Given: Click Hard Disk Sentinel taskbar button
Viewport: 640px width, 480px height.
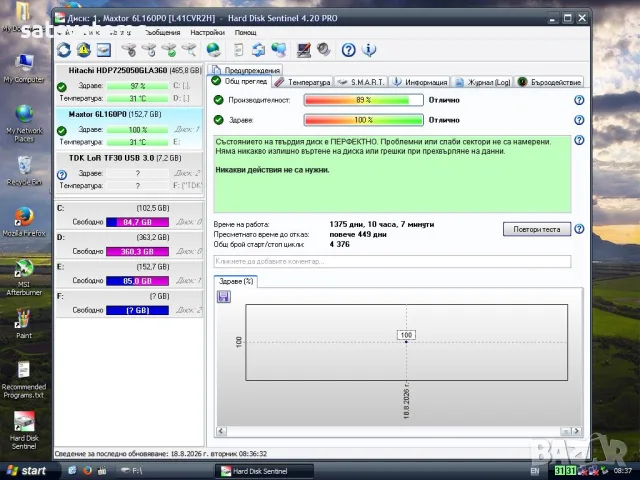Looking at the screenshot, I should tap(264, 471).
